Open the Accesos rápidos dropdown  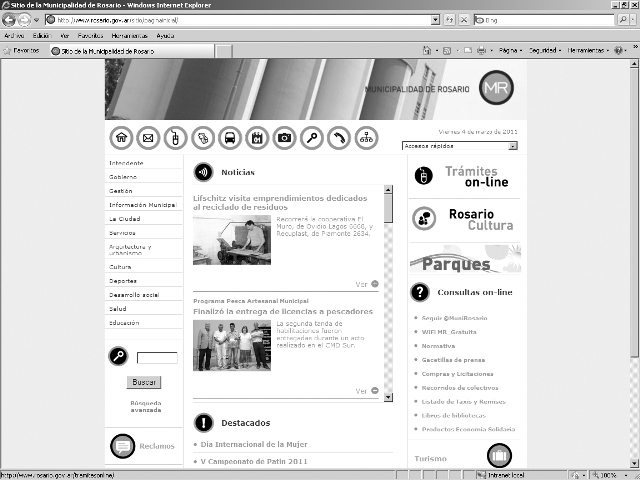tap(460, 146)
